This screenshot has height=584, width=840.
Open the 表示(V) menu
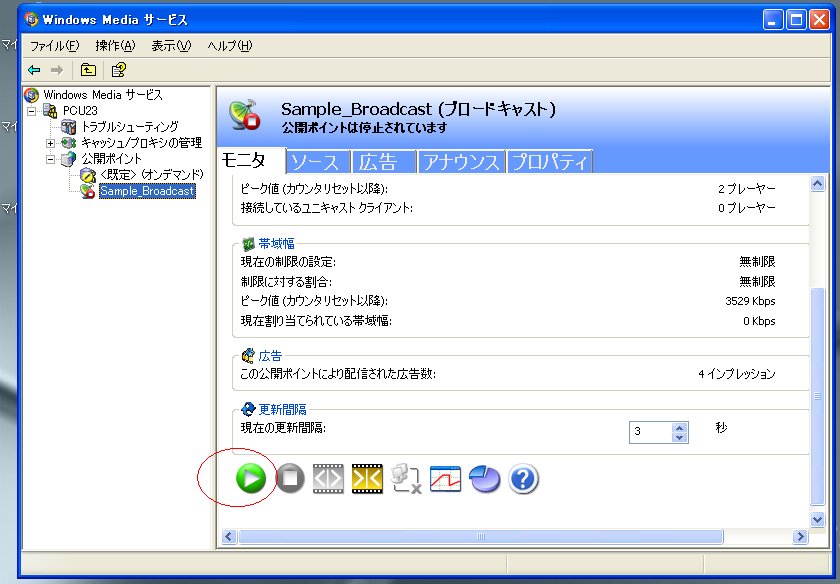pyautogui.click(x=171, y=46)
